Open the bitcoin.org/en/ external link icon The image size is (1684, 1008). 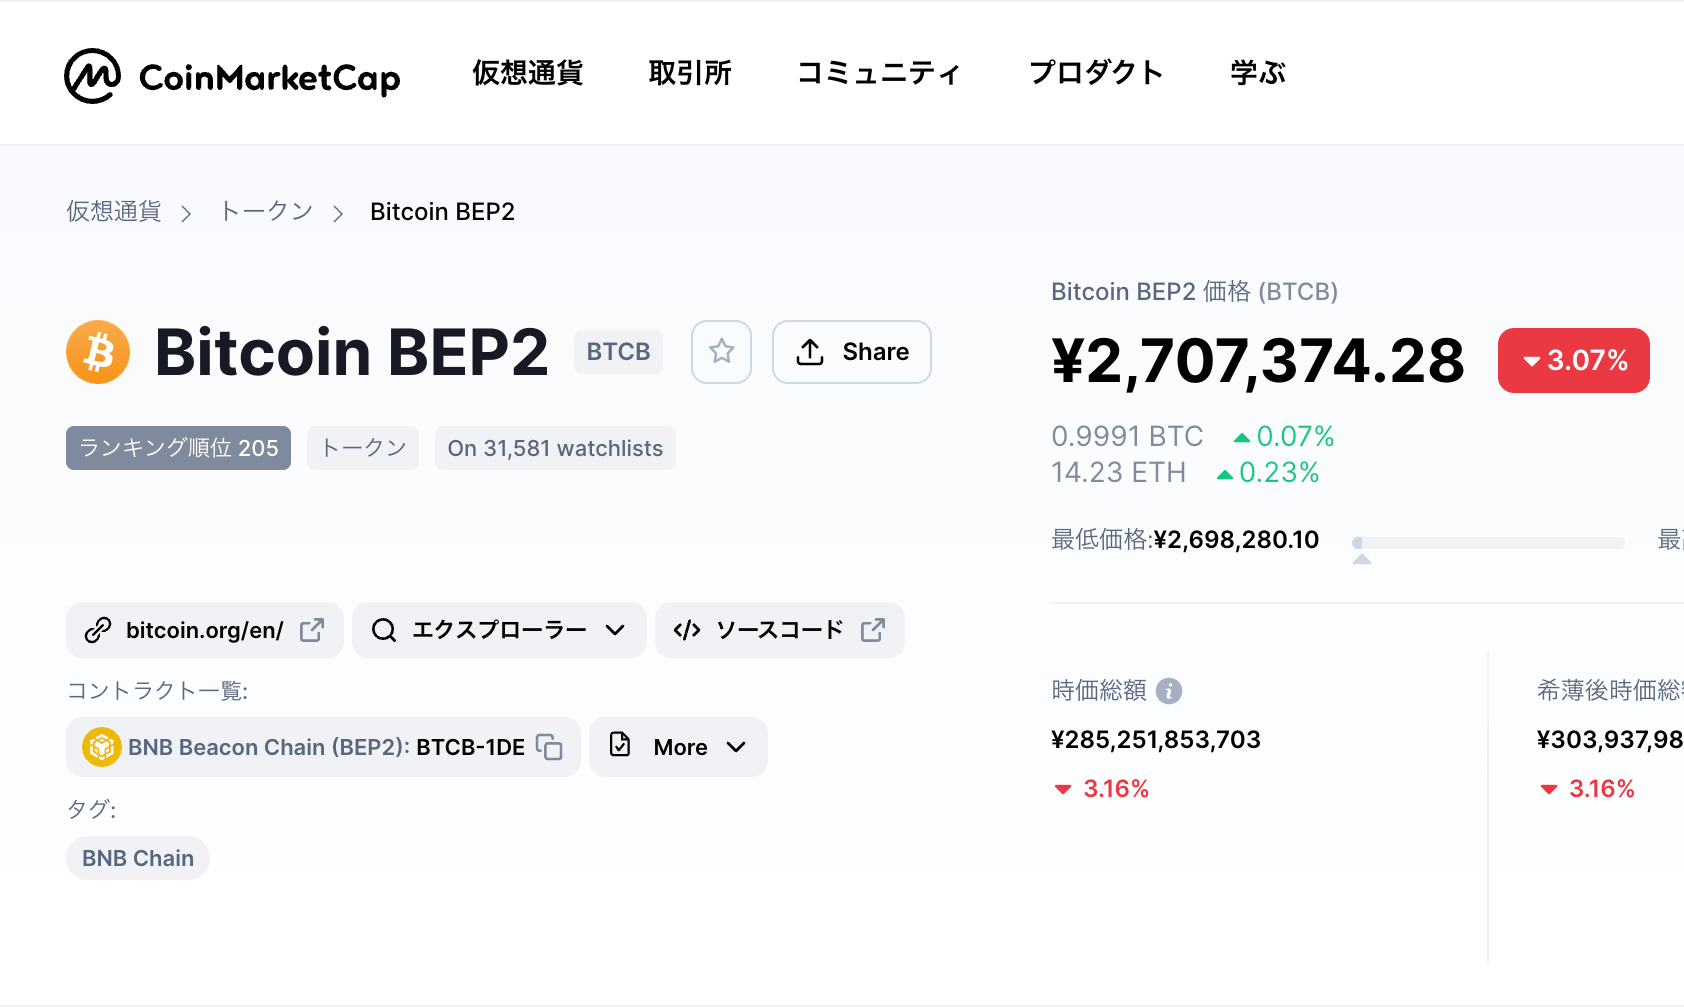click(x=312, y=630)
